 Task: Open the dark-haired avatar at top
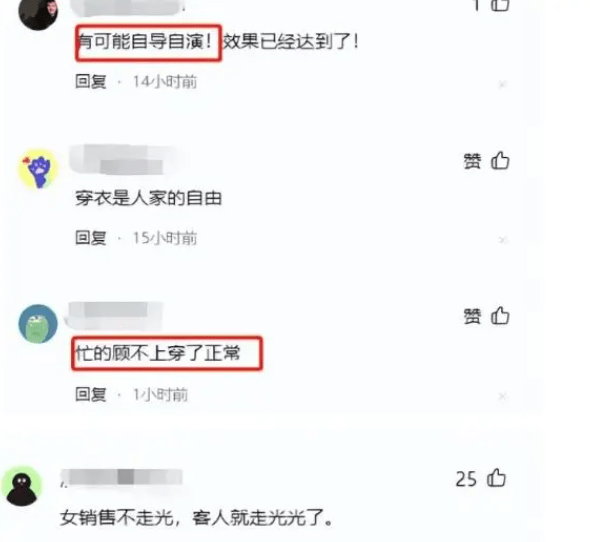tap(38, 11)
